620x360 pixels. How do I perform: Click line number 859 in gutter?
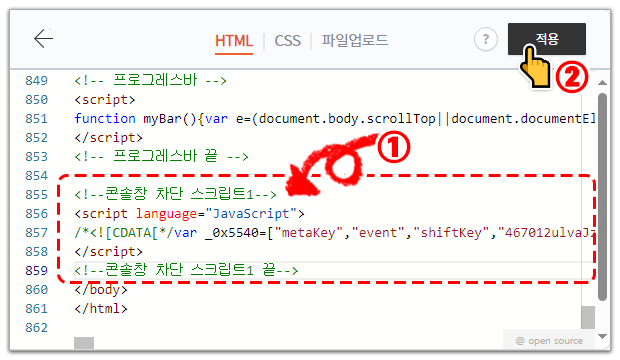(36, 271)
